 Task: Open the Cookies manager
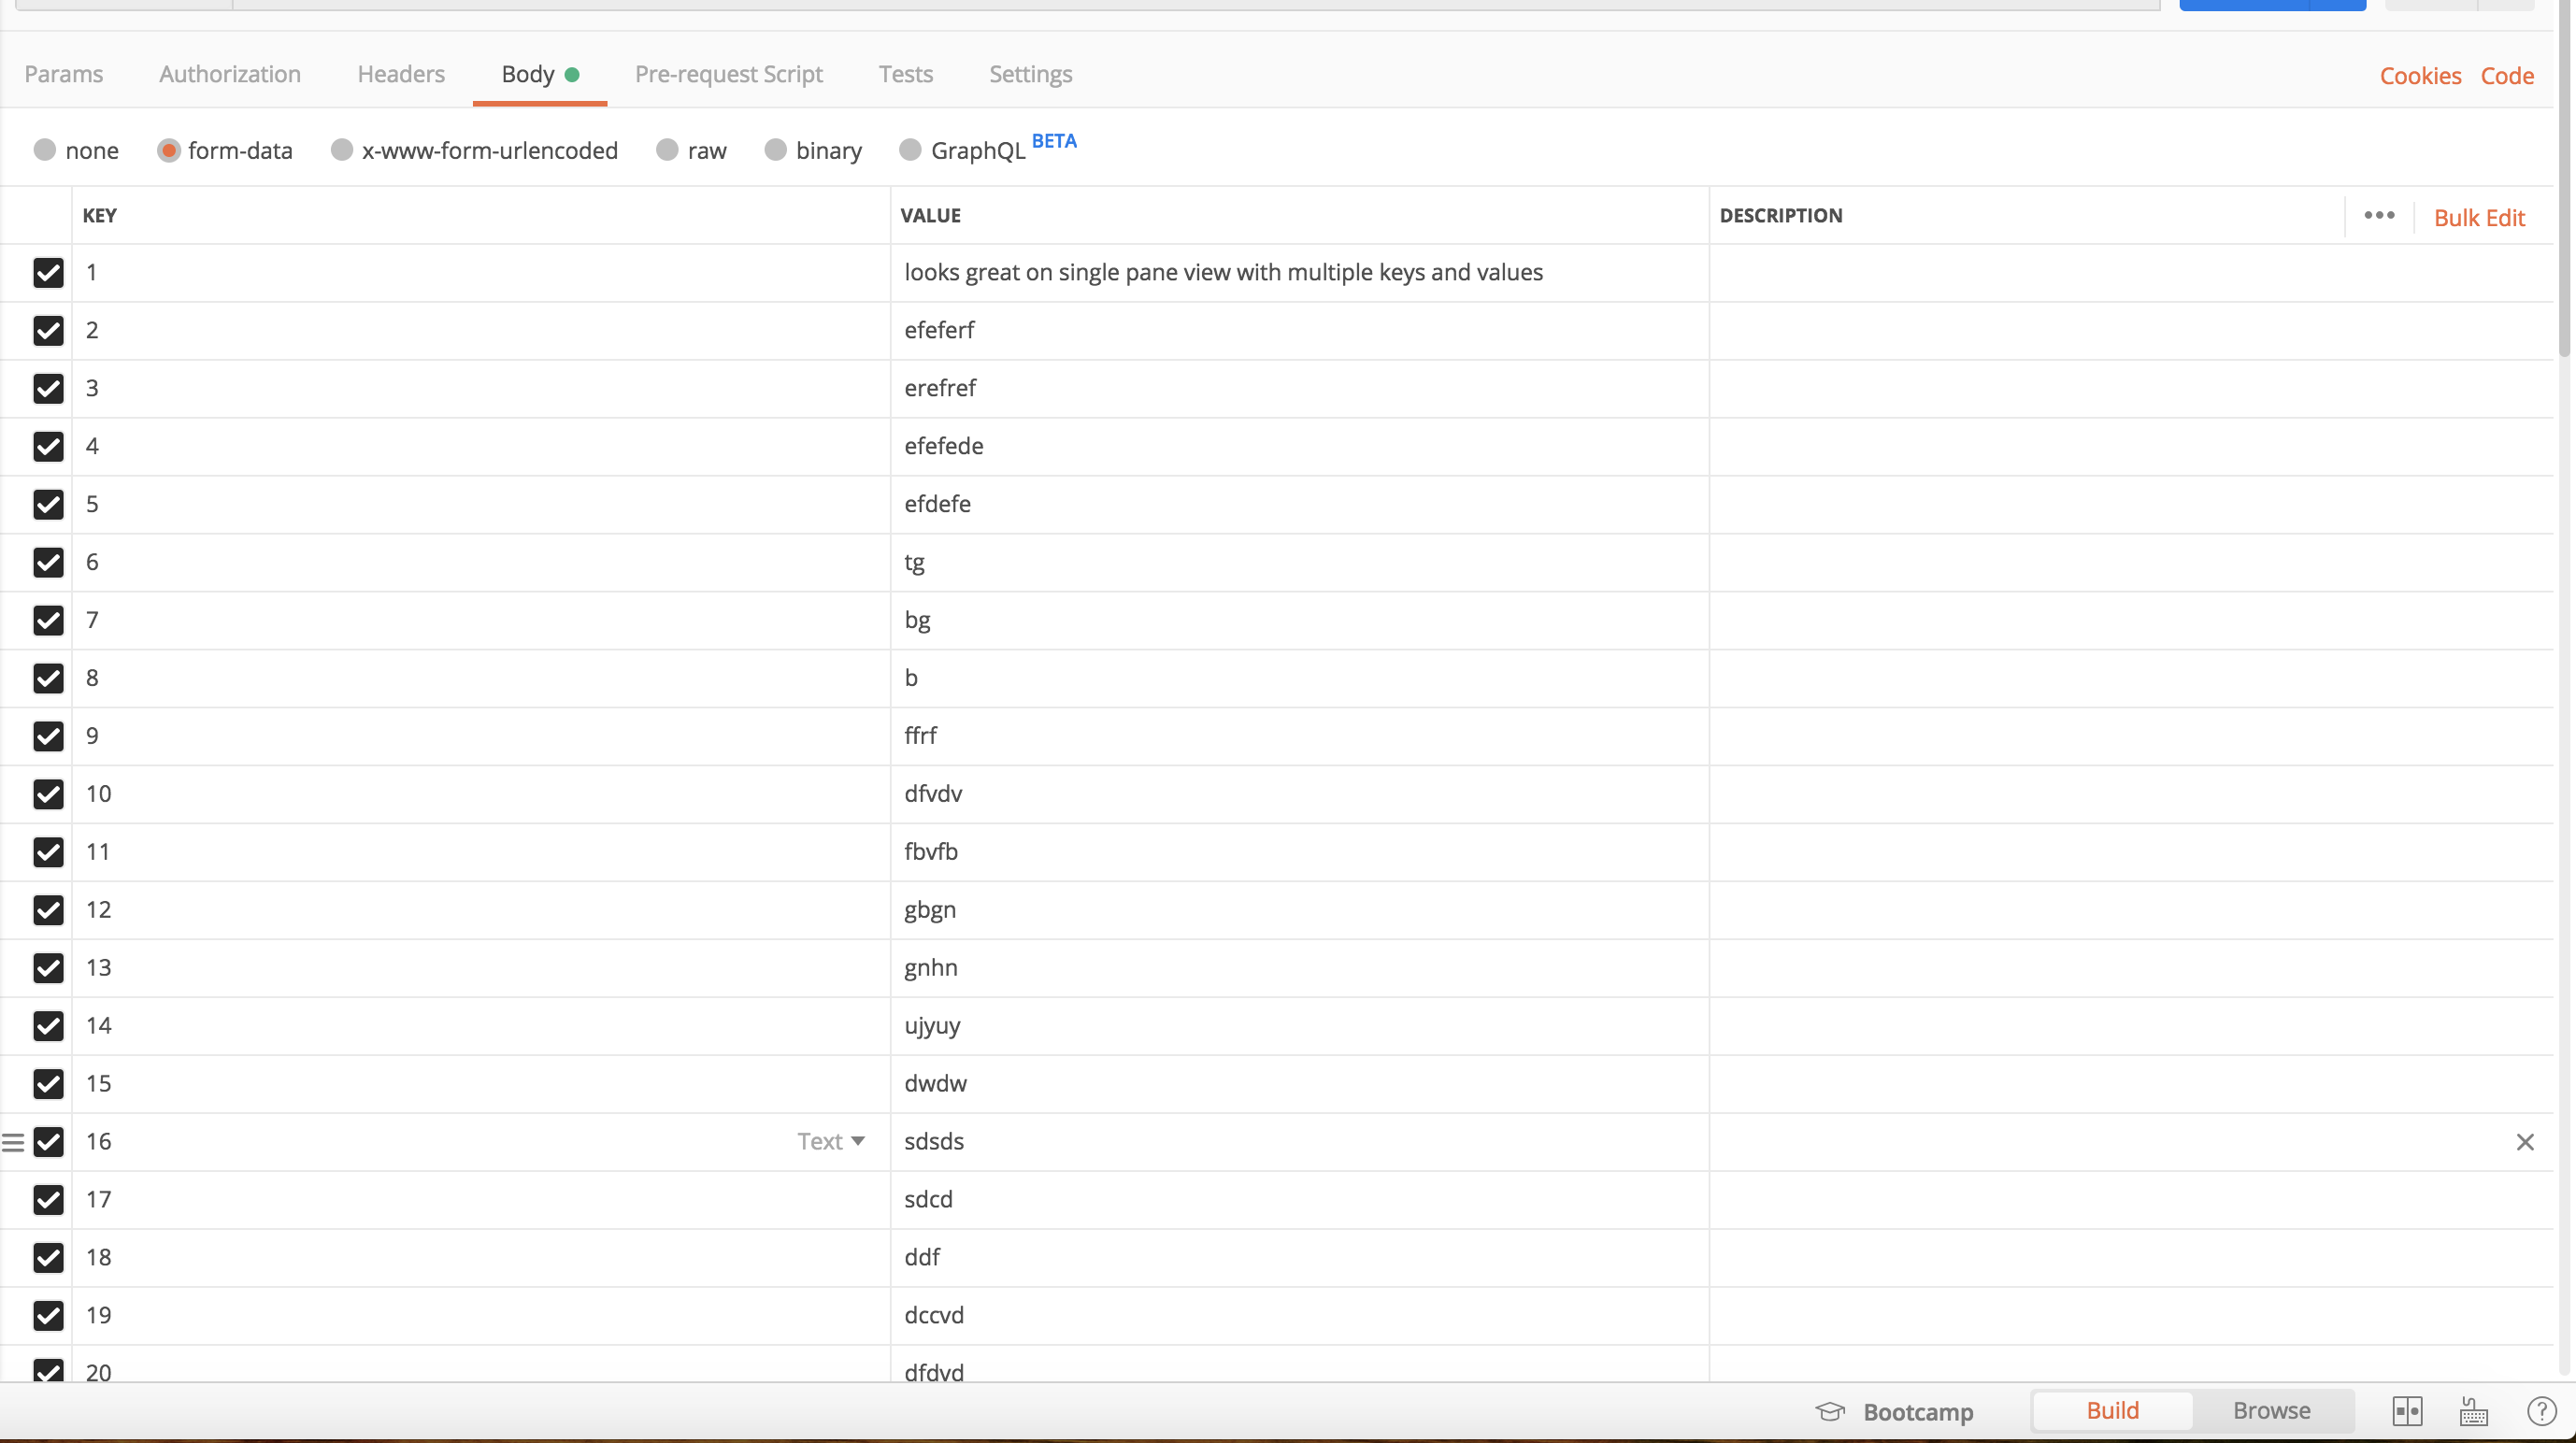click(x=2420, y=75)
